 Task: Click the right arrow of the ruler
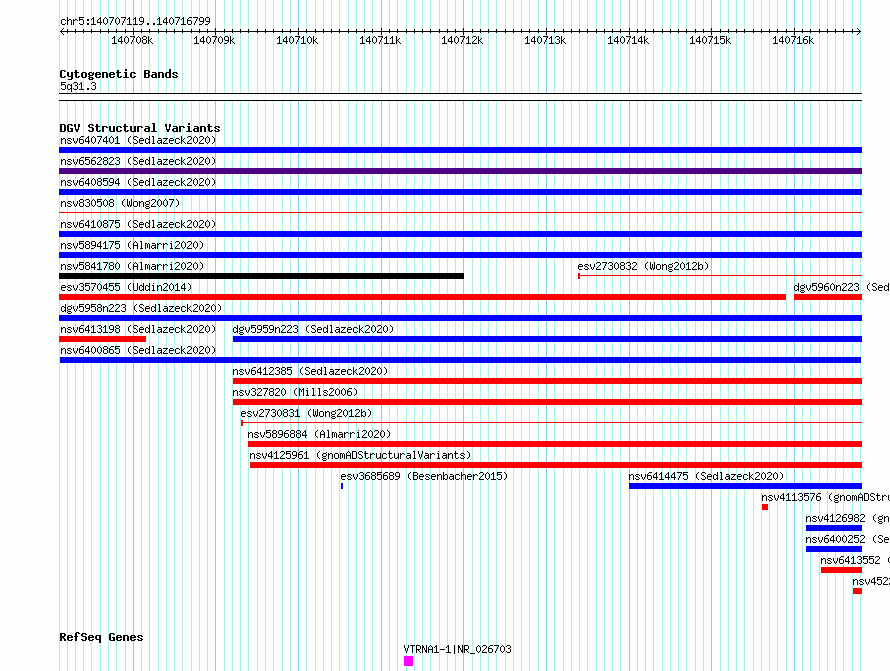[859, 31]
